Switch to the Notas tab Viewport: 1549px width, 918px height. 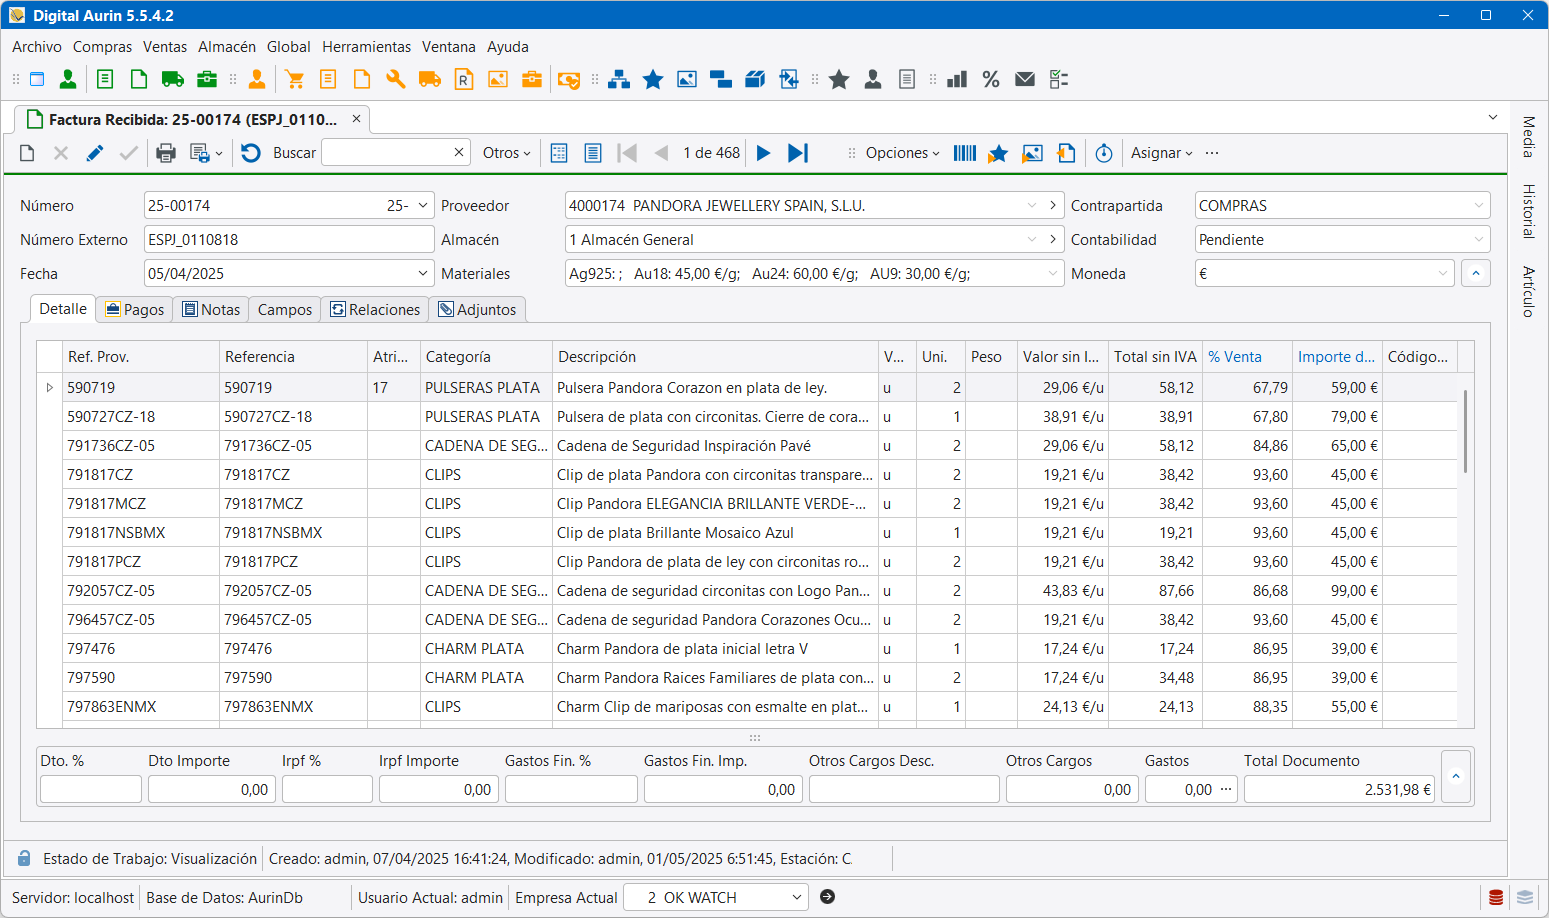[211, 310]
